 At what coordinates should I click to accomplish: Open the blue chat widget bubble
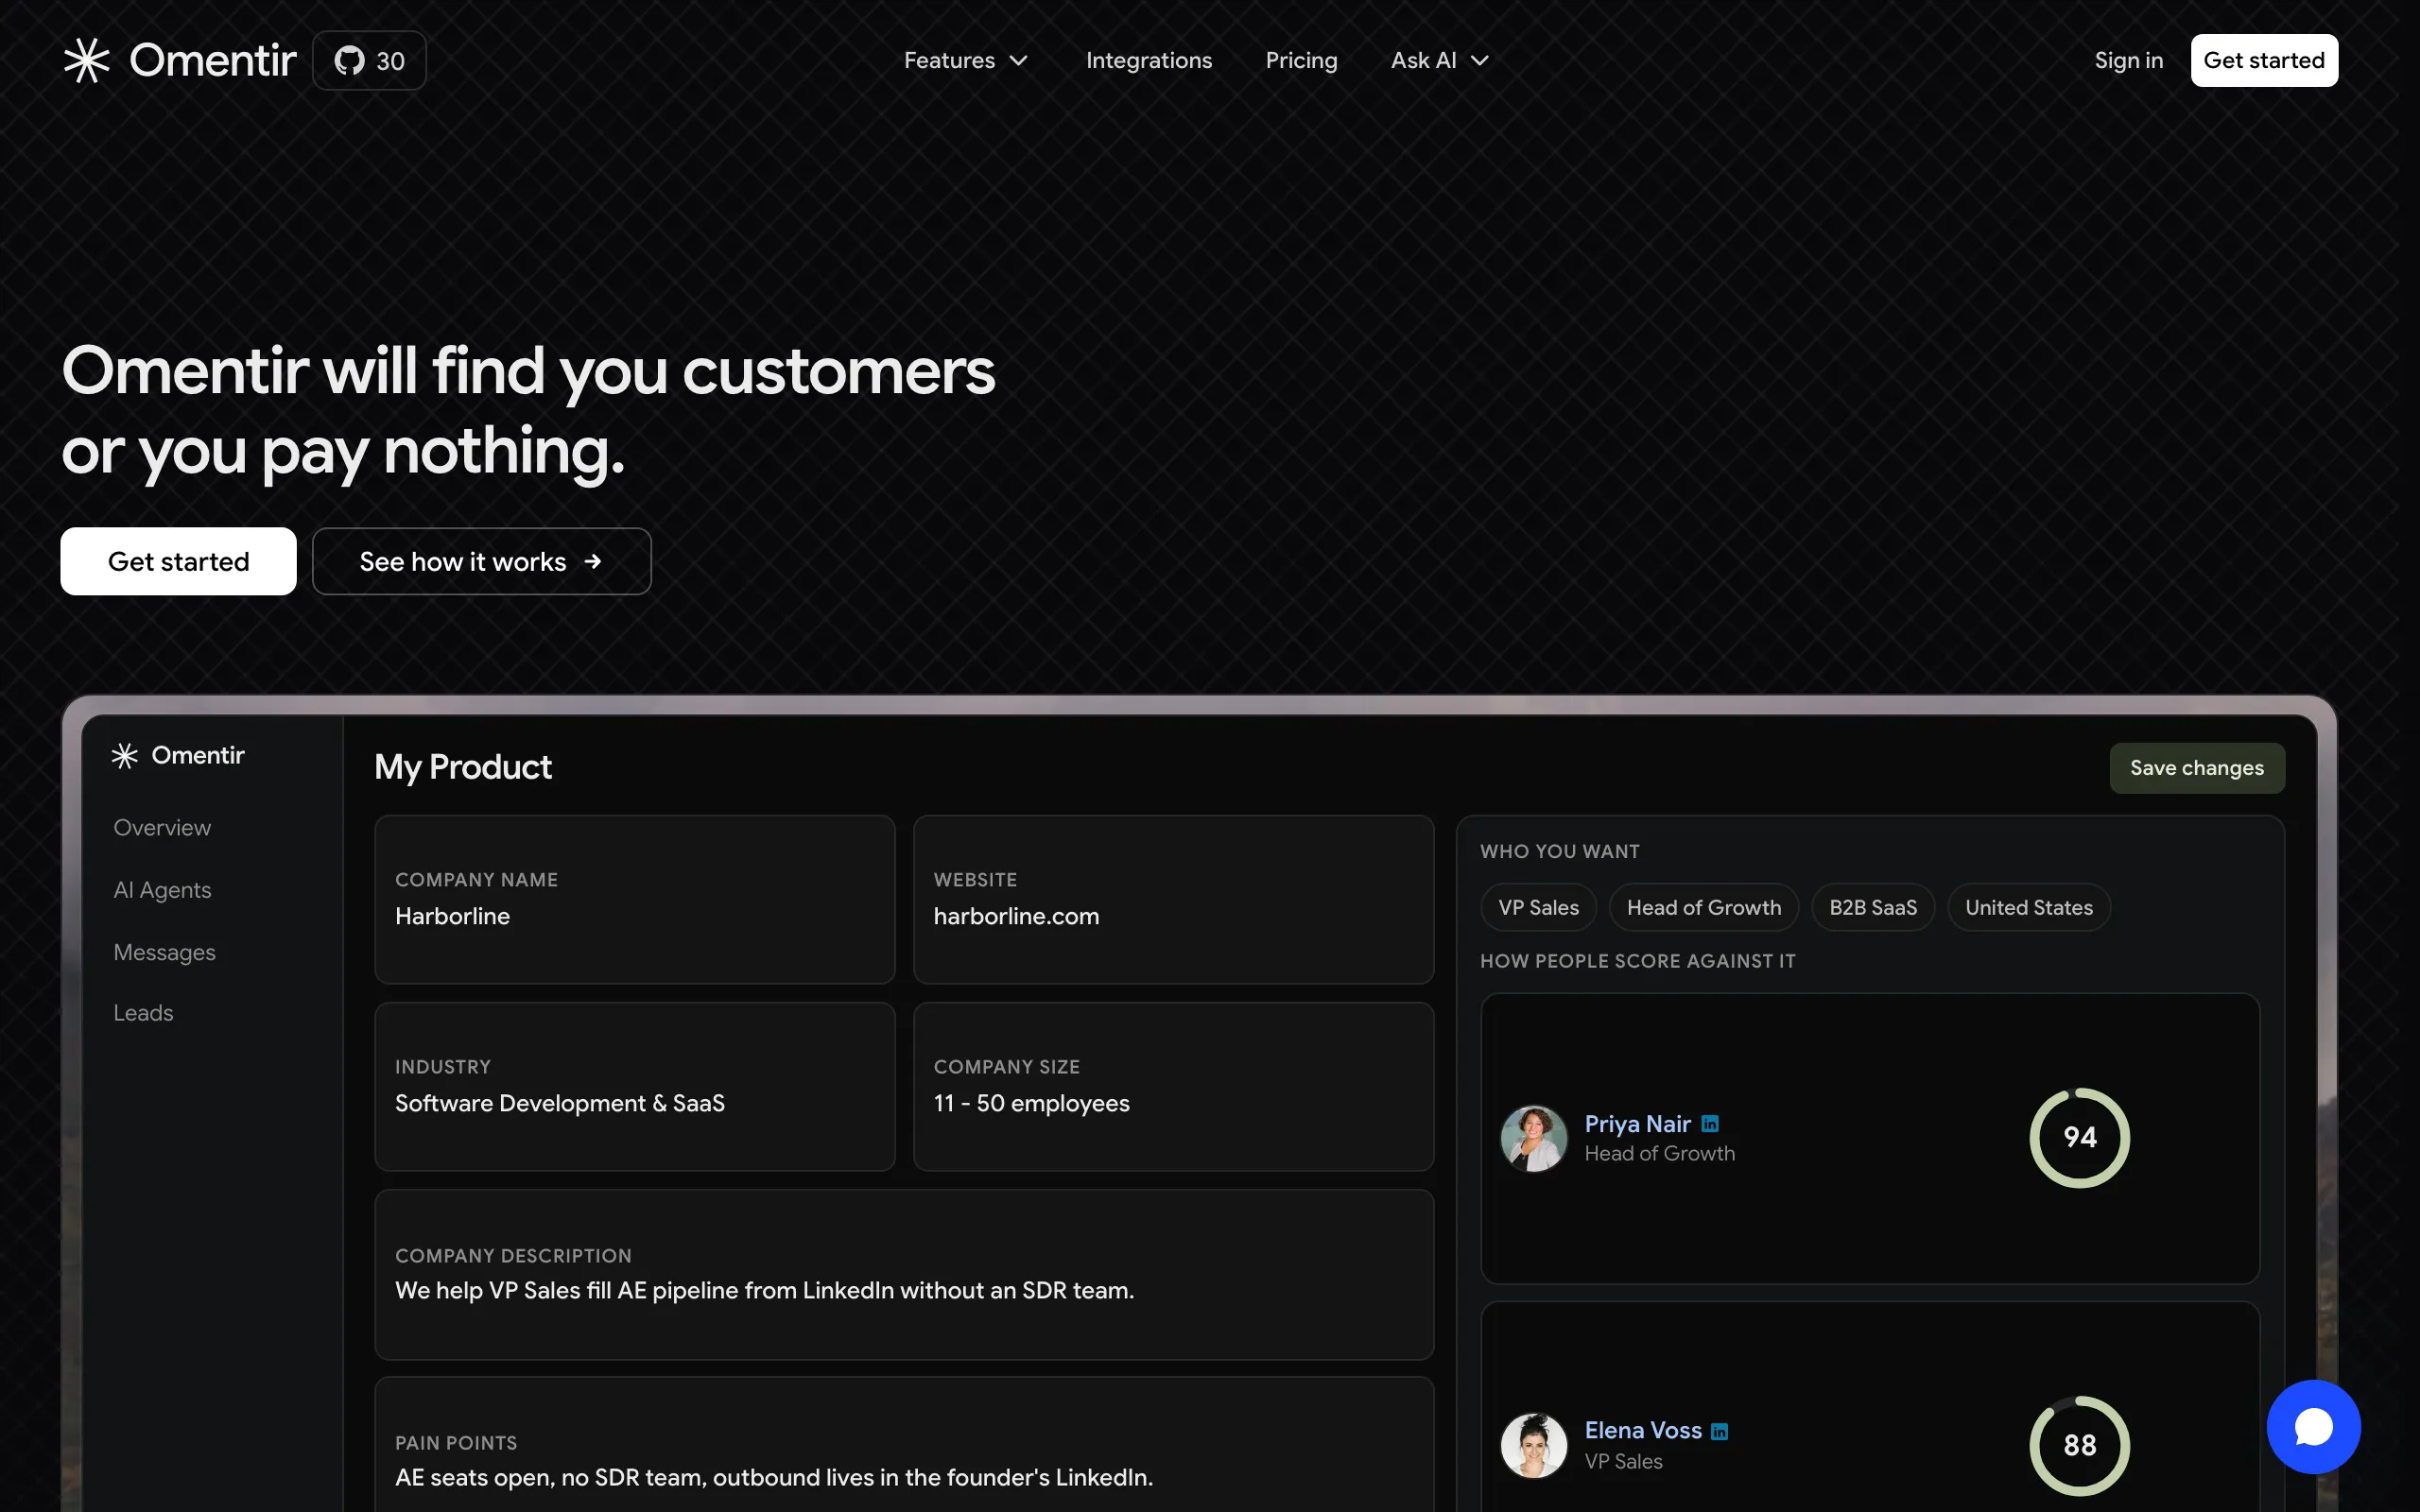(2314, 1427)
